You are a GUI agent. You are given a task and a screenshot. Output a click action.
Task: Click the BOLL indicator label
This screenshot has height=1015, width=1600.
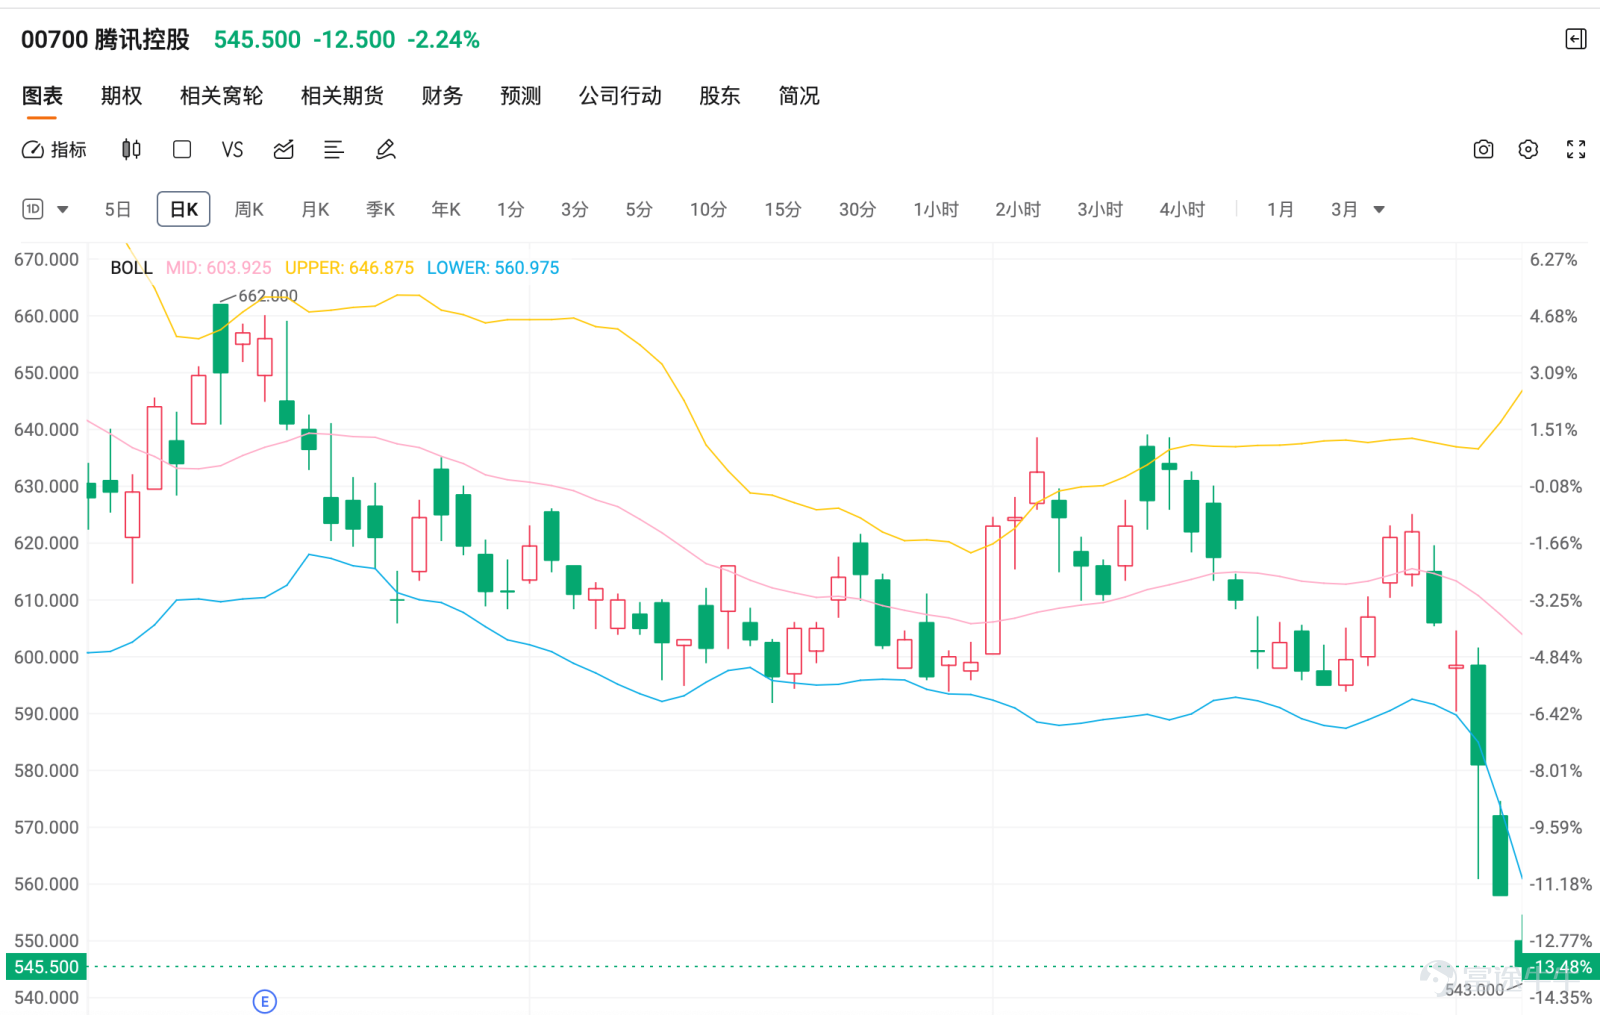tap(131, 268)
